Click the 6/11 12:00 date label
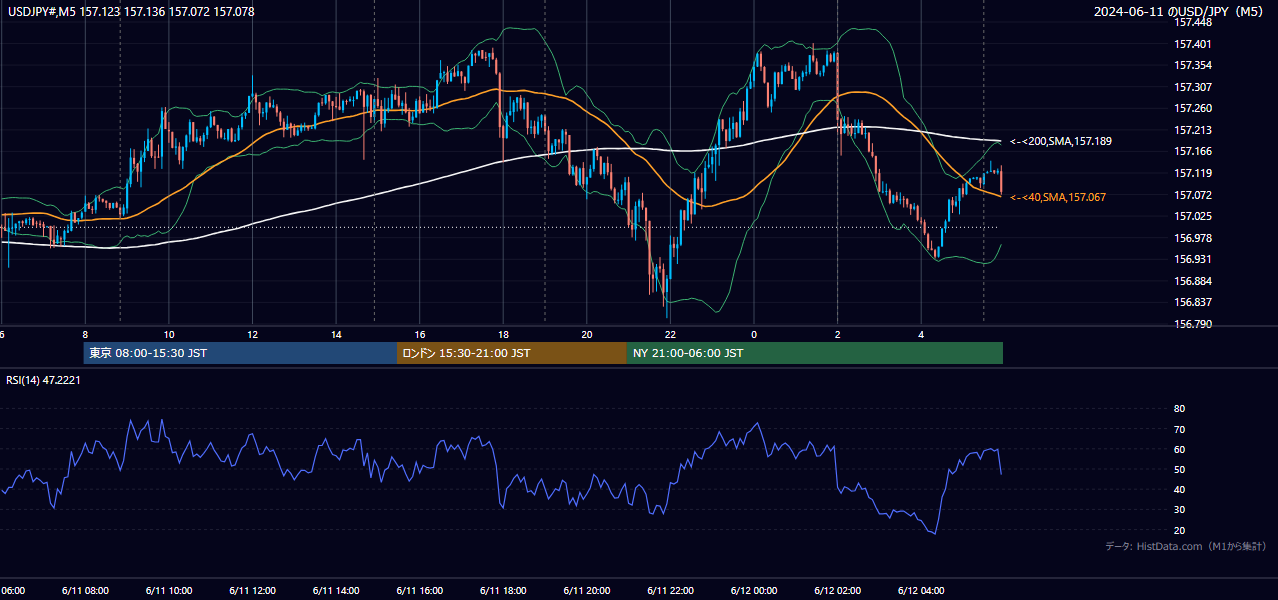 252,591
